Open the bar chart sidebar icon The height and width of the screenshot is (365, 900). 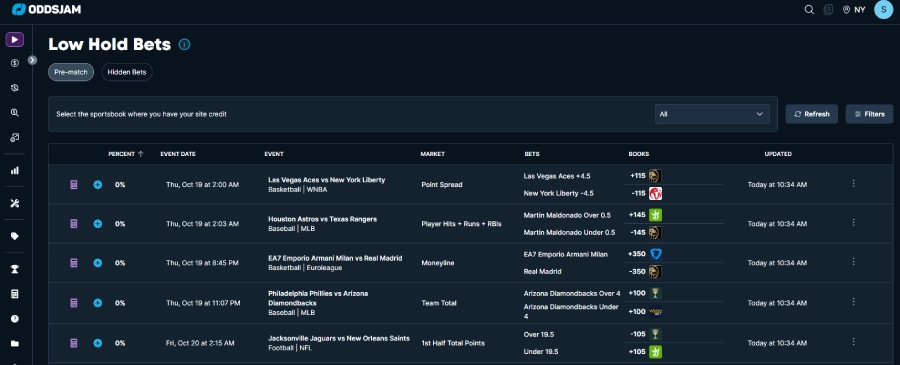pos(15,170)
